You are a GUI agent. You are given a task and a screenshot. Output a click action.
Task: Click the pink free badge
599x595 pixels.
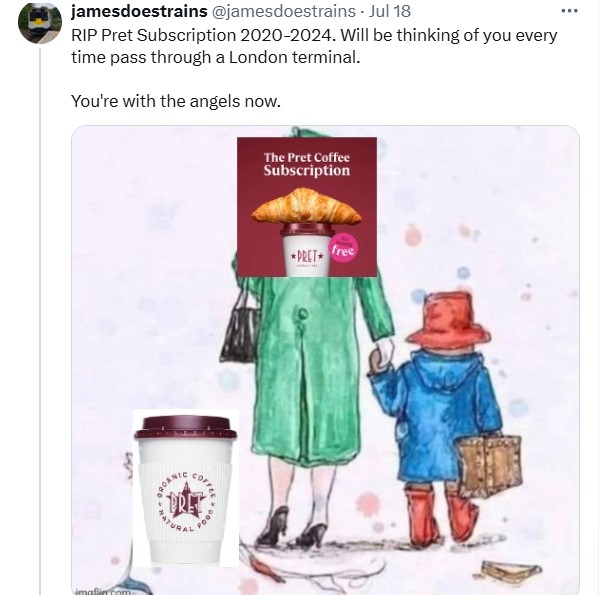(343, 249)
